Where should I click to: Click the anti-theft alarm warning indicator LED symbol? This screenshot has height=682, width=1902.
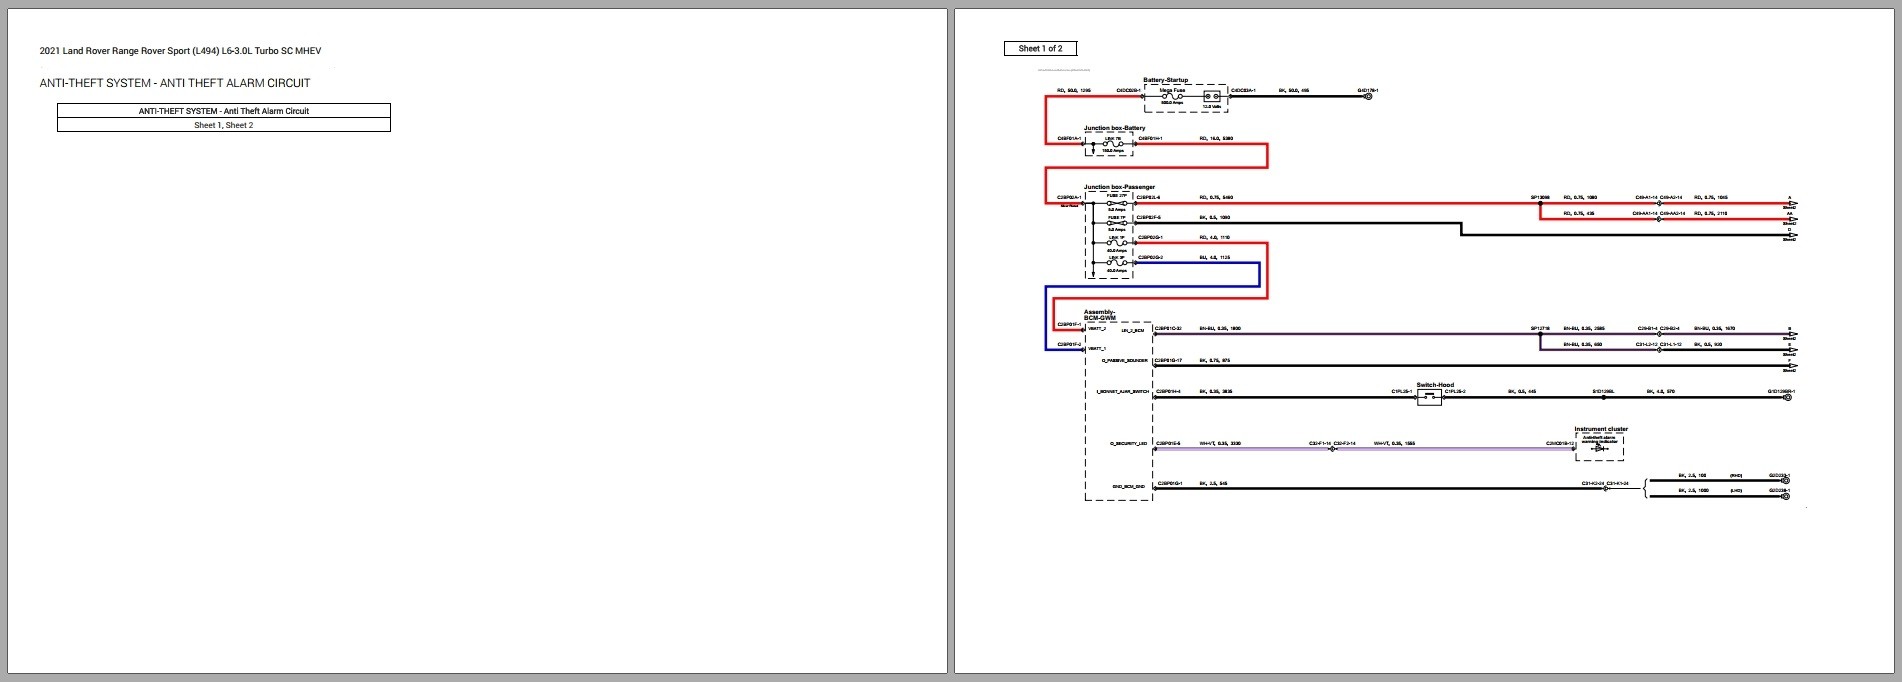click(x=1599, y=448)
